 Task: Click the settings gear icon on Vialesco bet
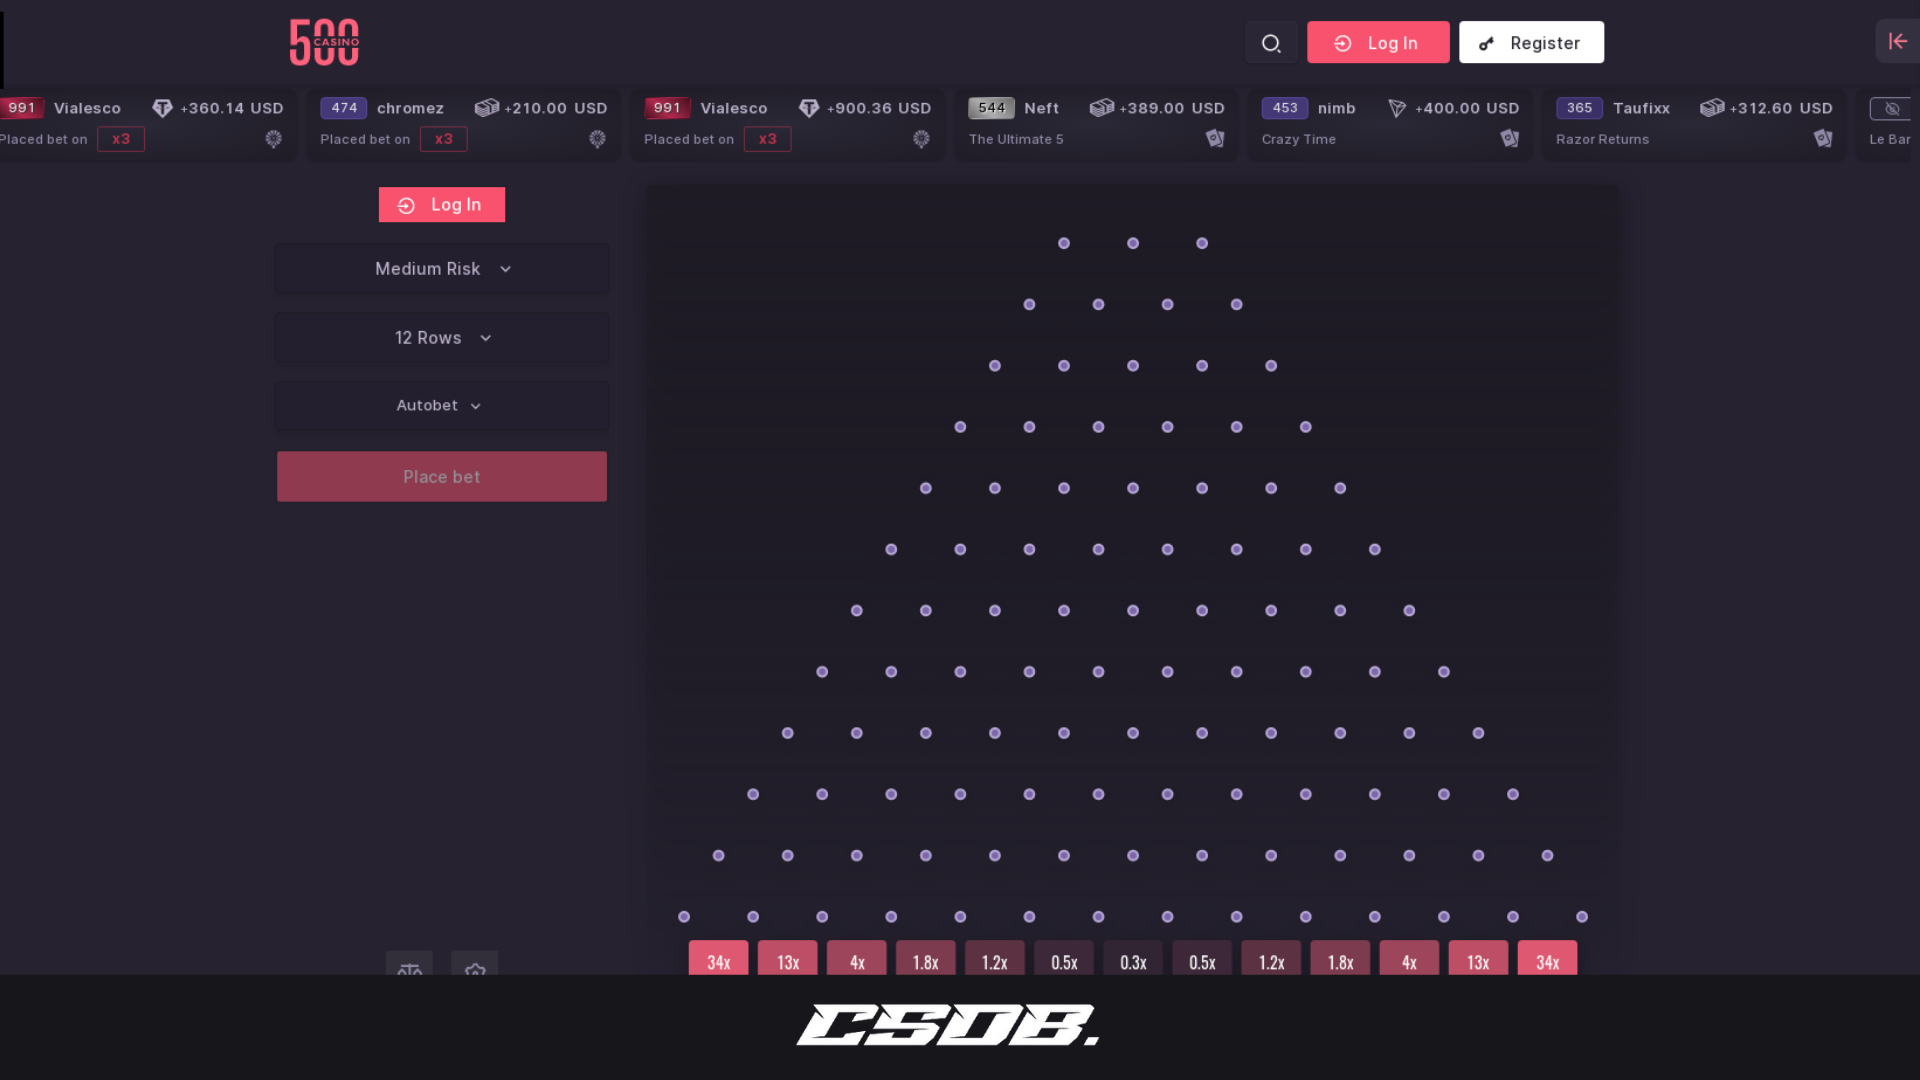(x=273, y=138)
